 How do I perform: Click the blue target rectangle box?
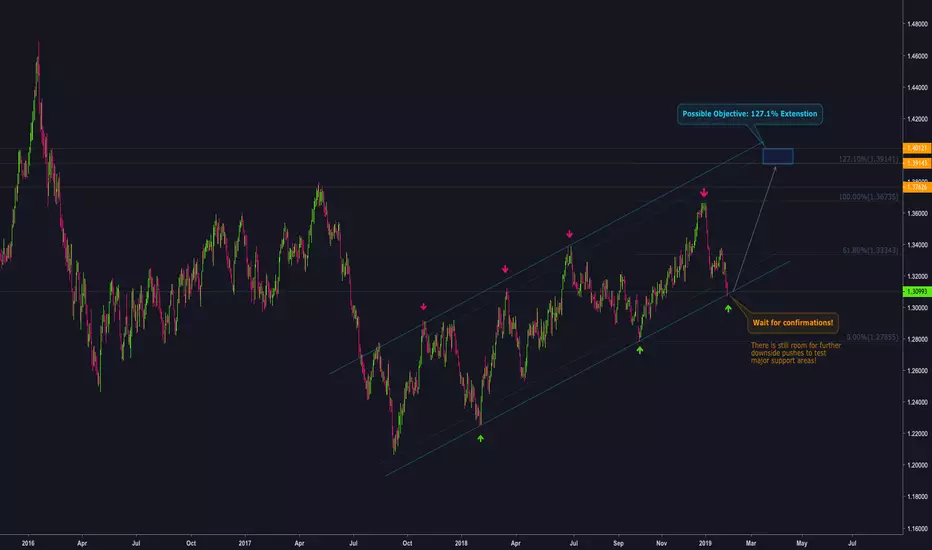[777, 156]
